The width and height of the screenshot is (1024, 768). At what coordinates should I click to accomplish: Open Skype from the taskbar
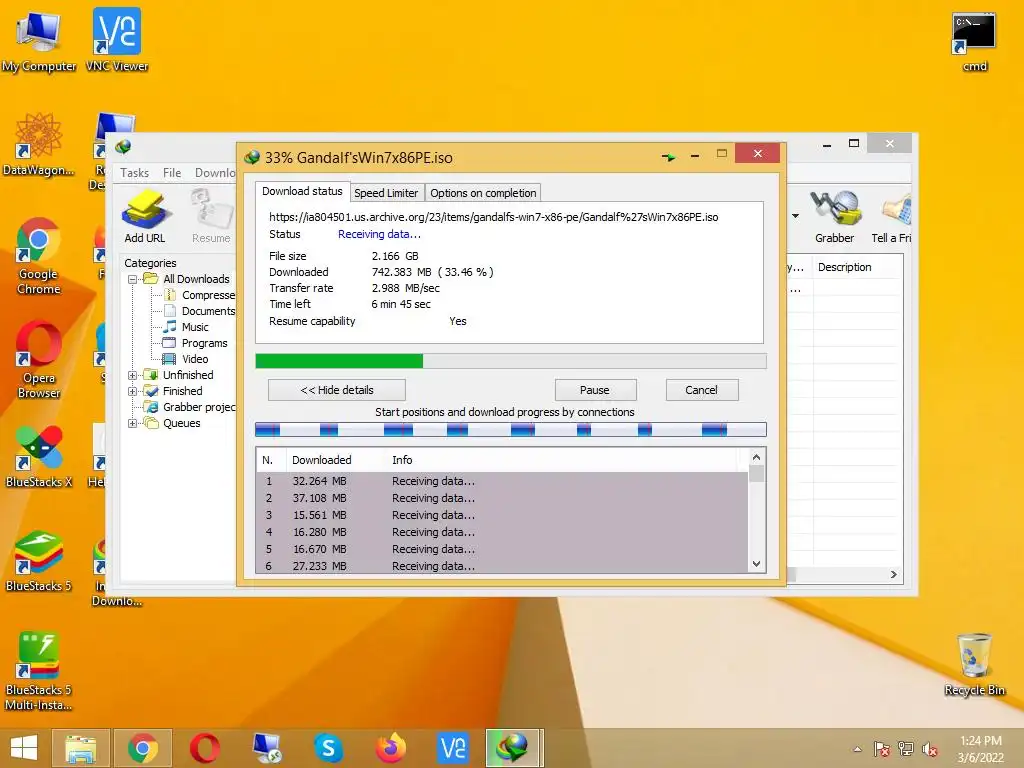(328, 748)
